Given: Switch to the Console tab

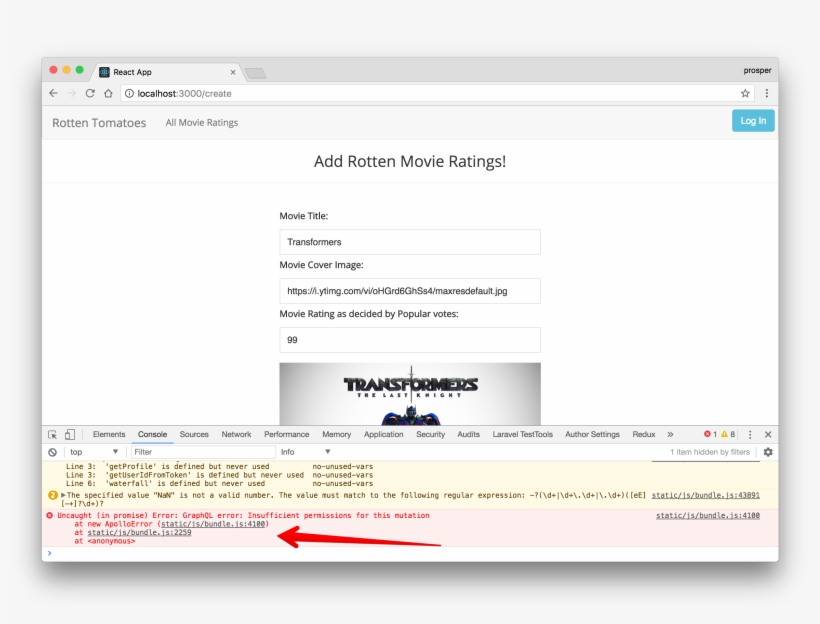Looking at the screenshot, I should tap(152, 434).
